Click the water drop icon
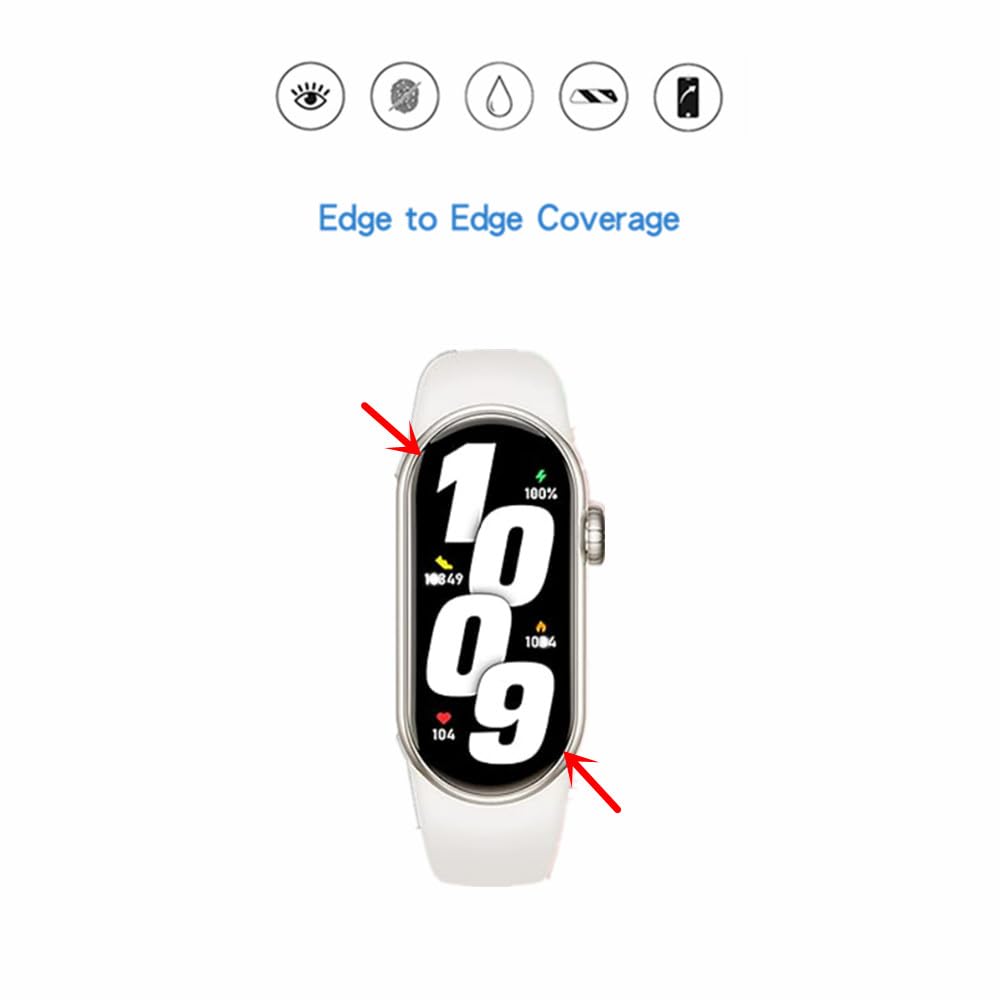Screen dimensions: 1000x1000 [499, 96]
